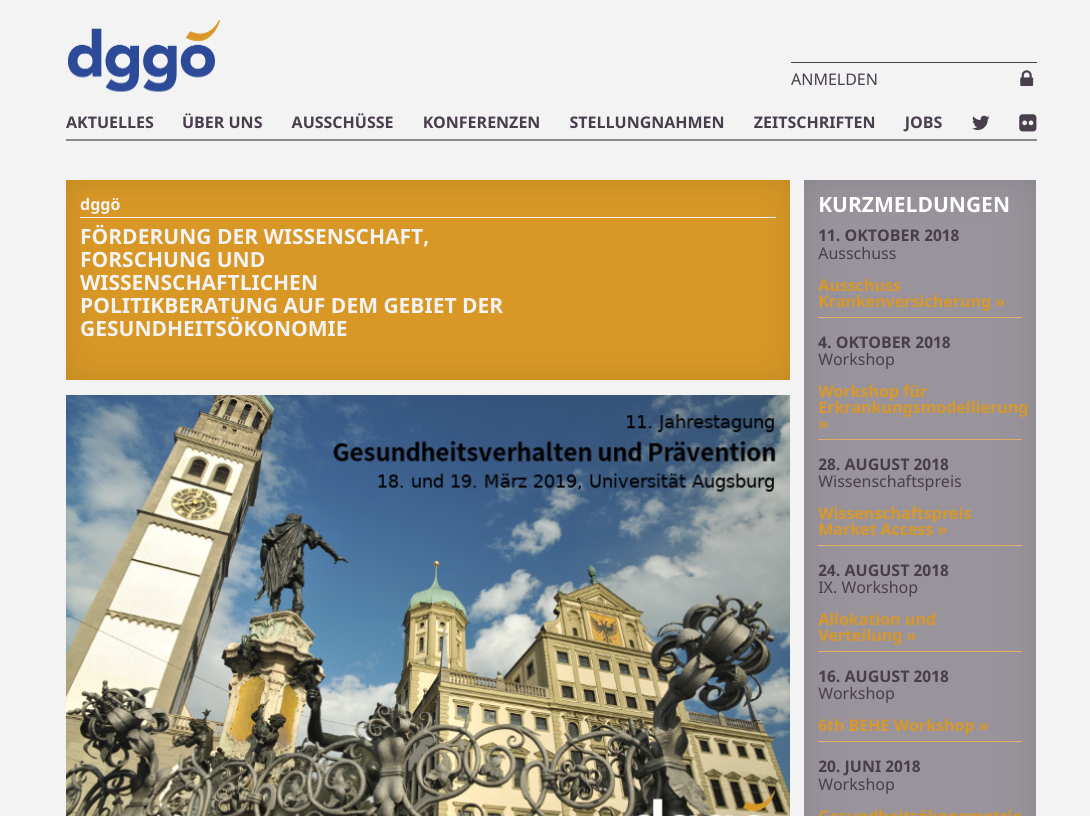The image size is (1090, 816).
Task: Click the Anmelden login link
Action: pos(834,79)
